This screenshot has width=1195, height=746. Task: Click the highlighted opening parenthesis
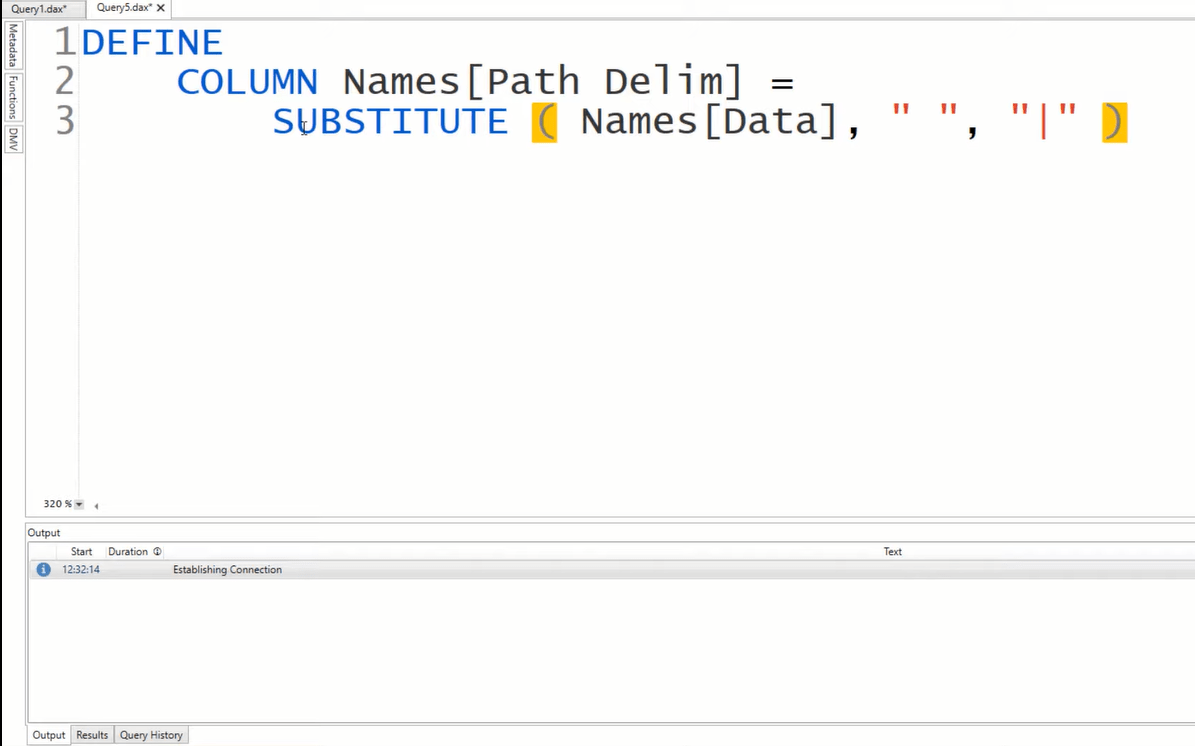[x=544, y=123]
